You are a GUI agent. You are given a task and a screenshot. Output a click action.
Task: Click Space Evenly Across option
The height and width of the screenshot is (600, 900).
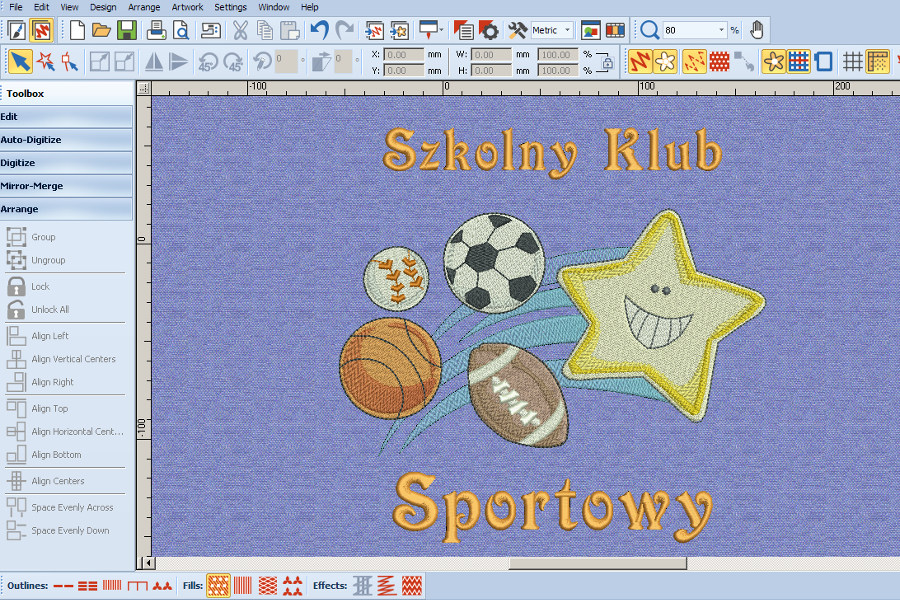point(72,507)
